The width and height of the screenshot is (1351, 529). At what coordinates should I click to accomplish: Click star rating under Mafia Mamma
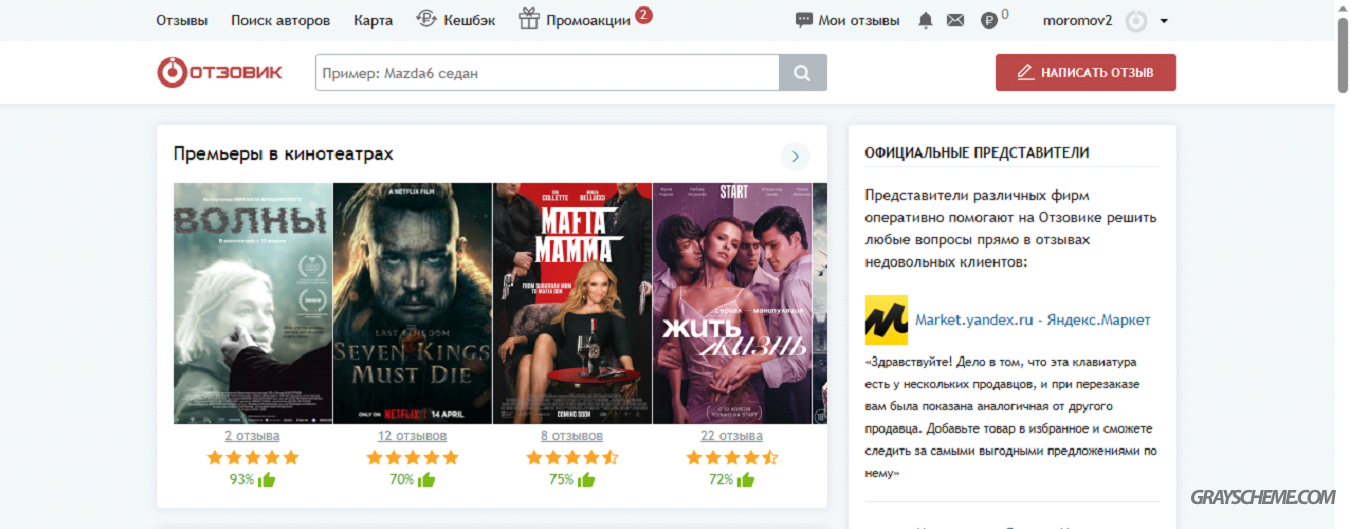[572, 457]
